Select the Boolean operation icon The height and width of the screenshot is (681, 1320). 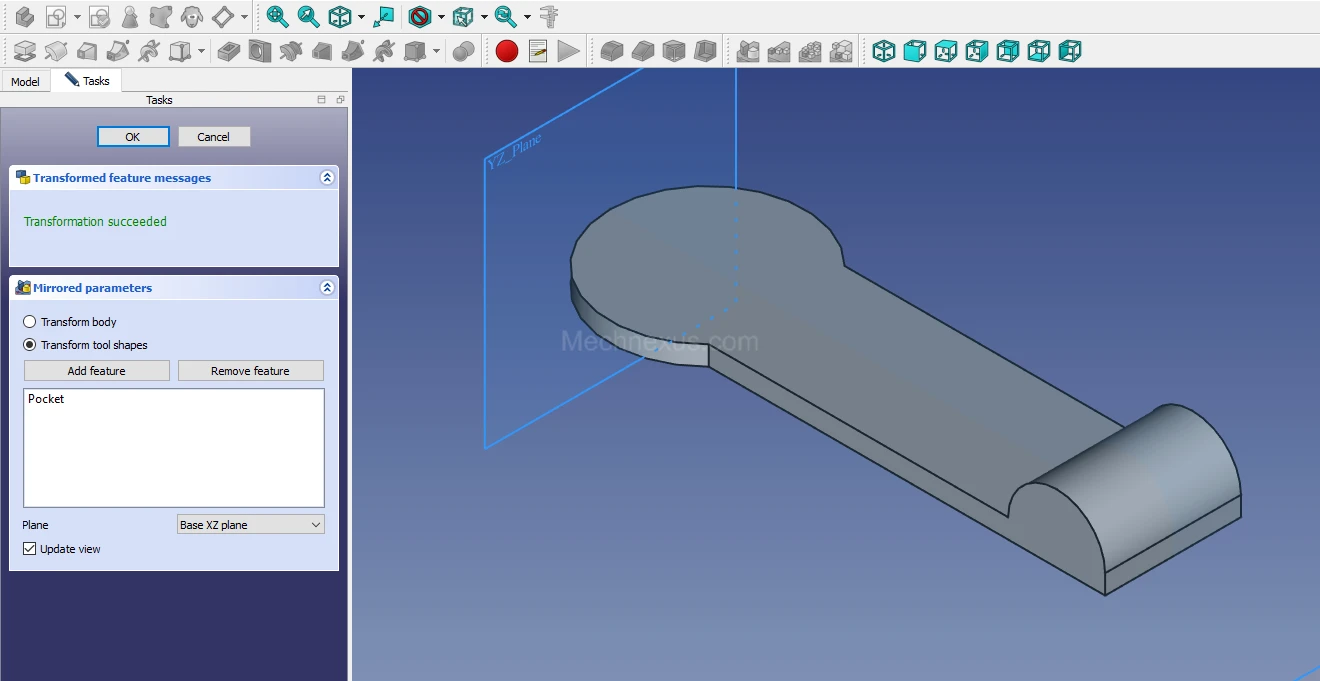click(462, 51)
